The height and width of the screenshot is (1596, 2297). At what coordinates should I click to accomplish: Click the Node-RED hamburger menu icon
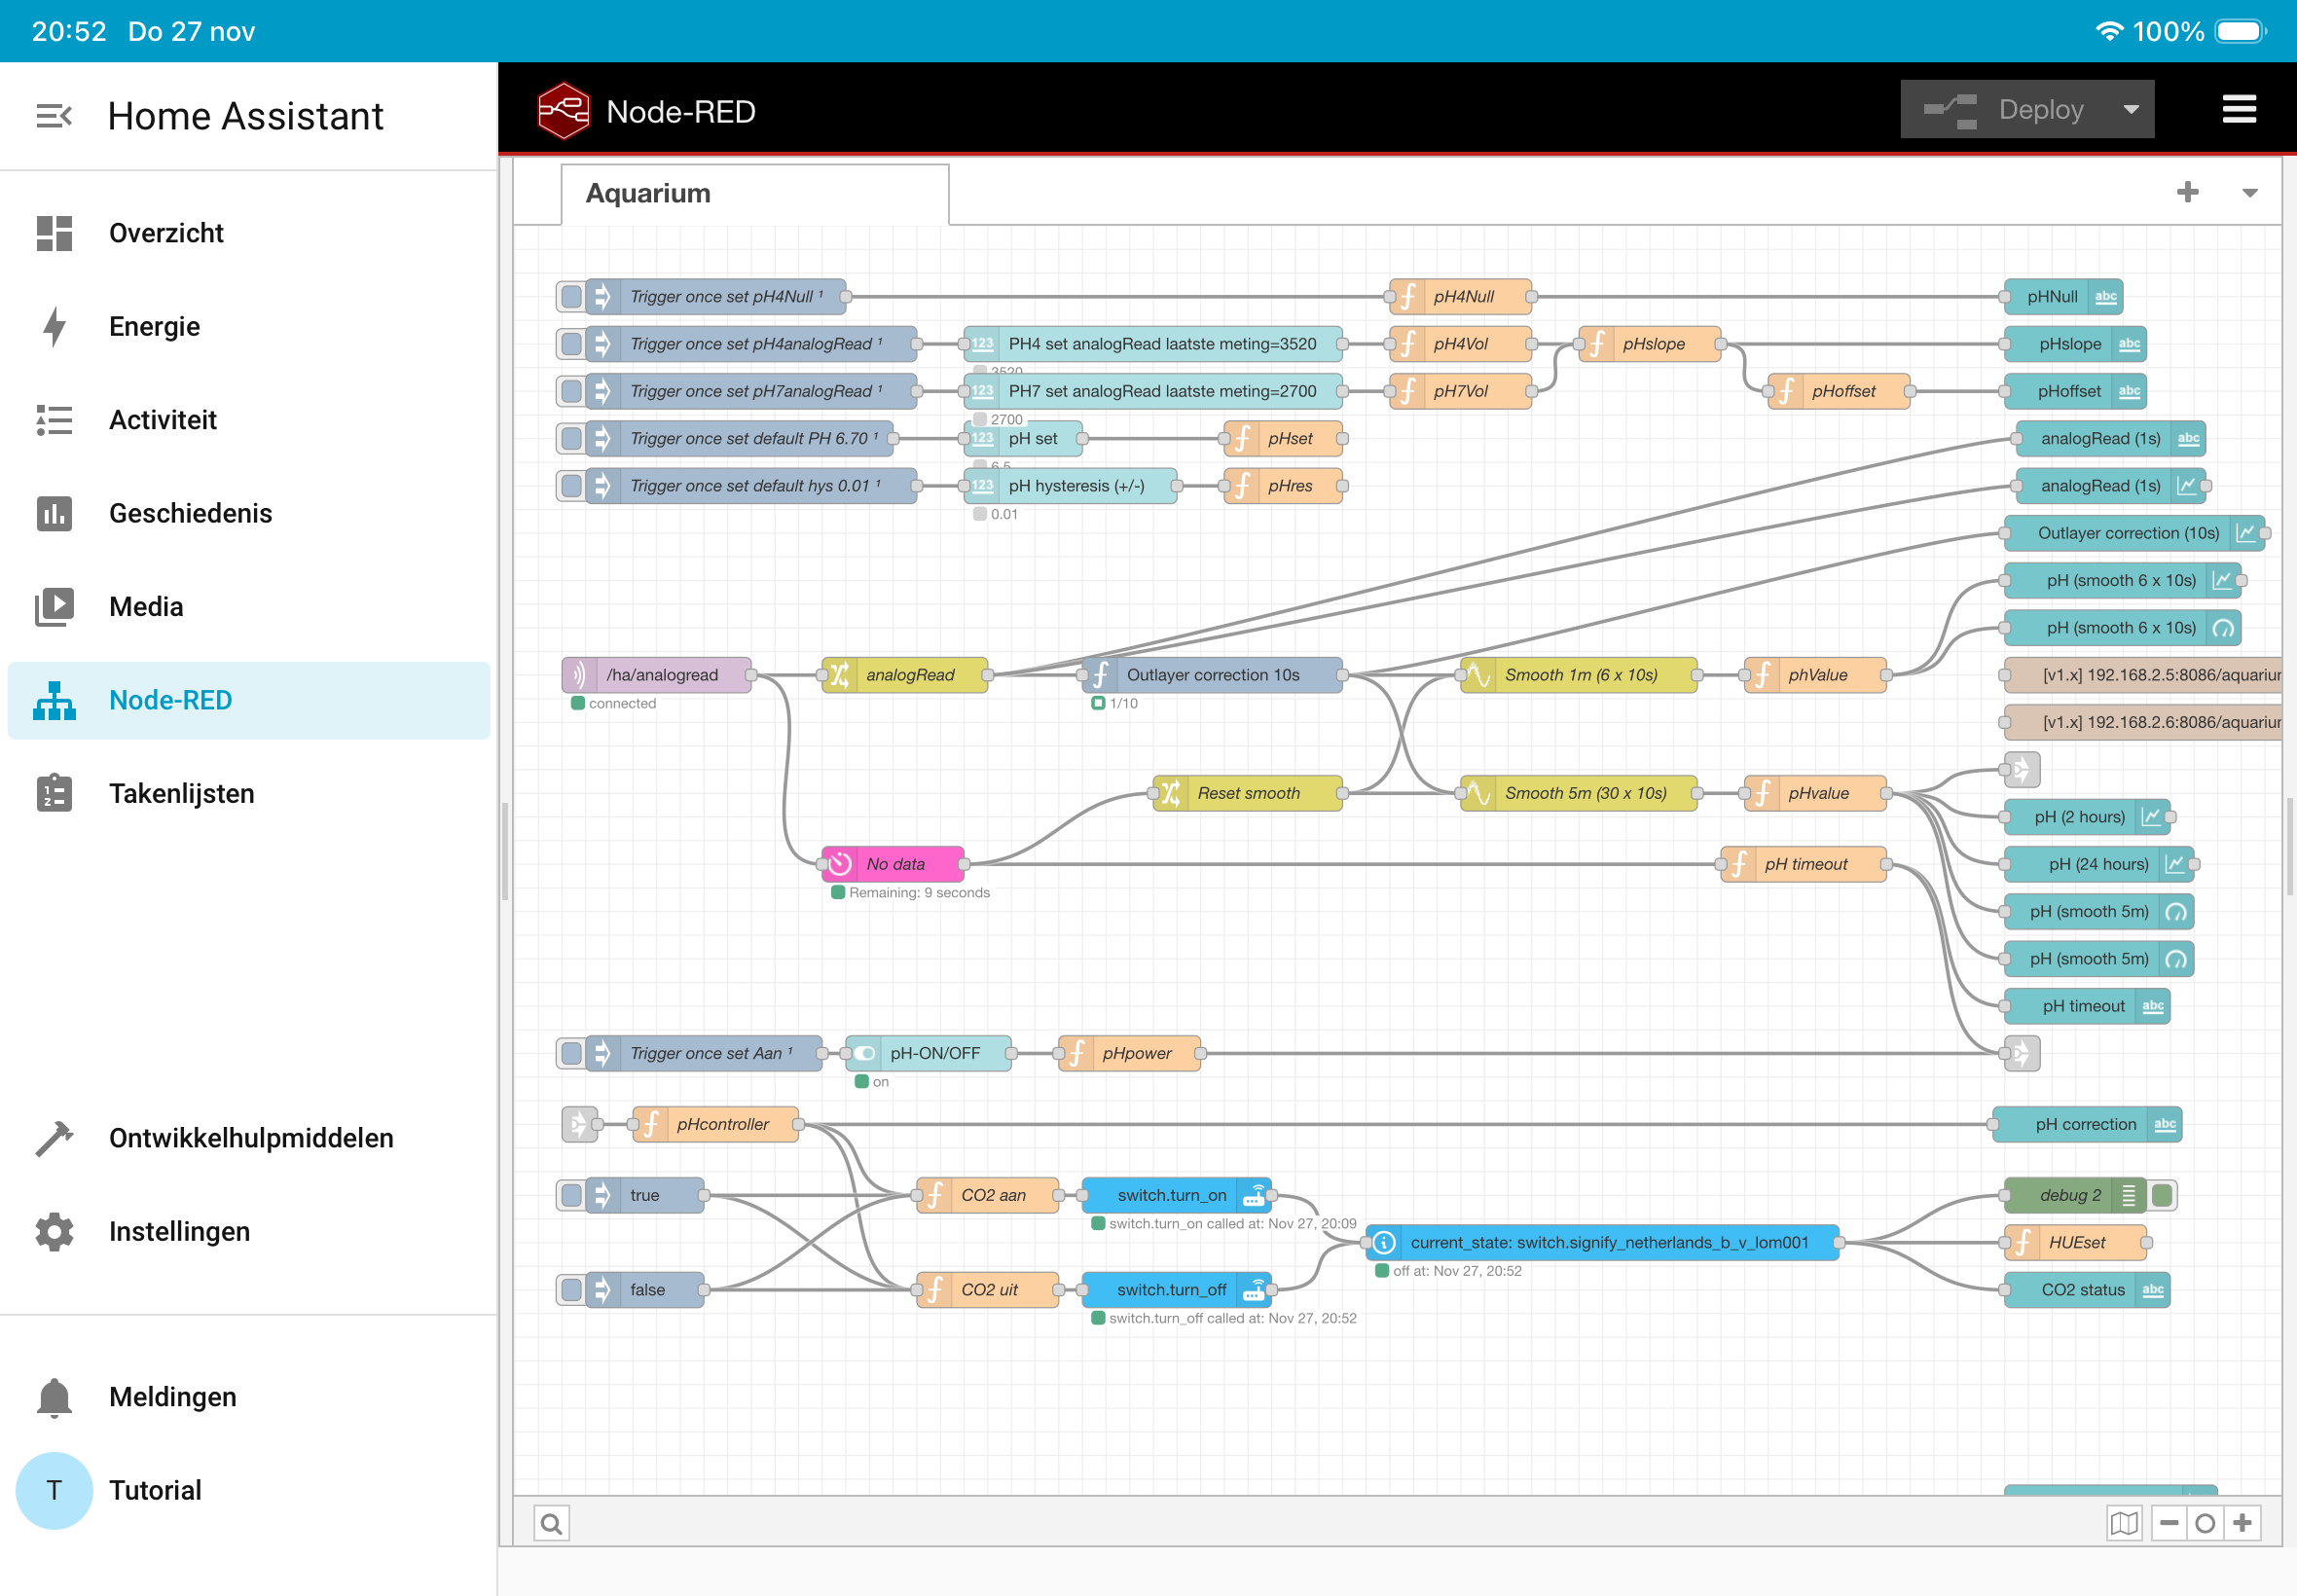2238,109
